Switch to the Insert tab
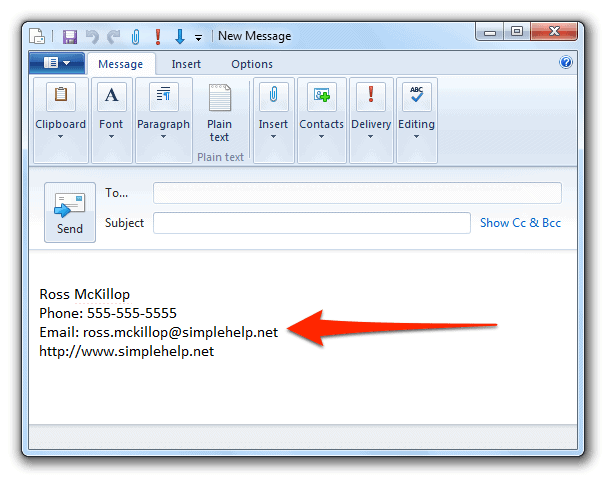The width and height of the screenshot is (613, 482). [186, 64]
